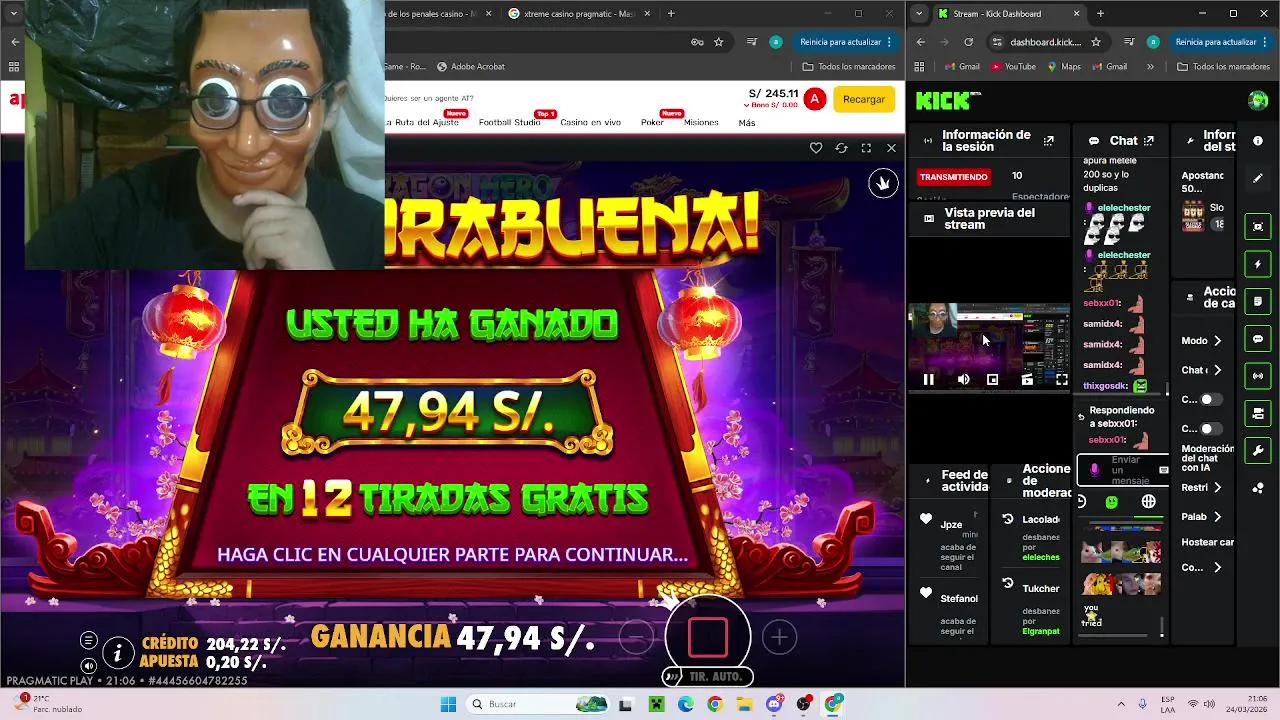Toggle the second chat action switch
This screenshot has width=1280, height=720.
point(1211,428)
